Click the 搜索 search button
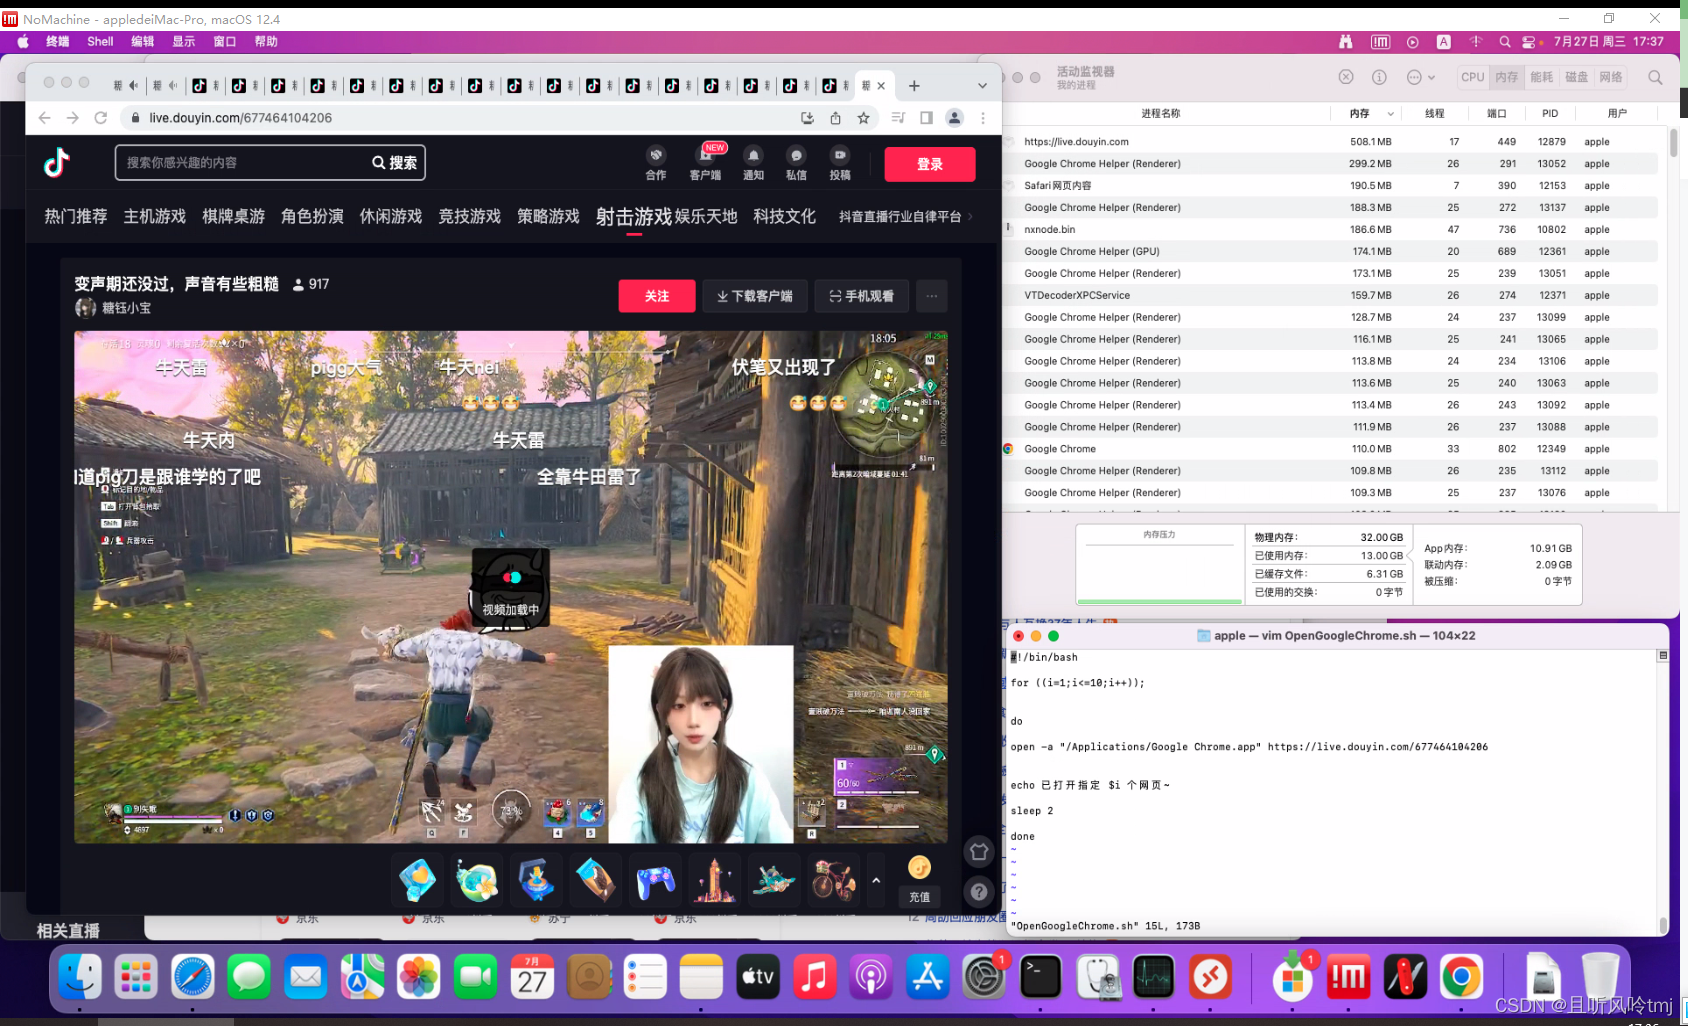 click(x=395, y=163)
